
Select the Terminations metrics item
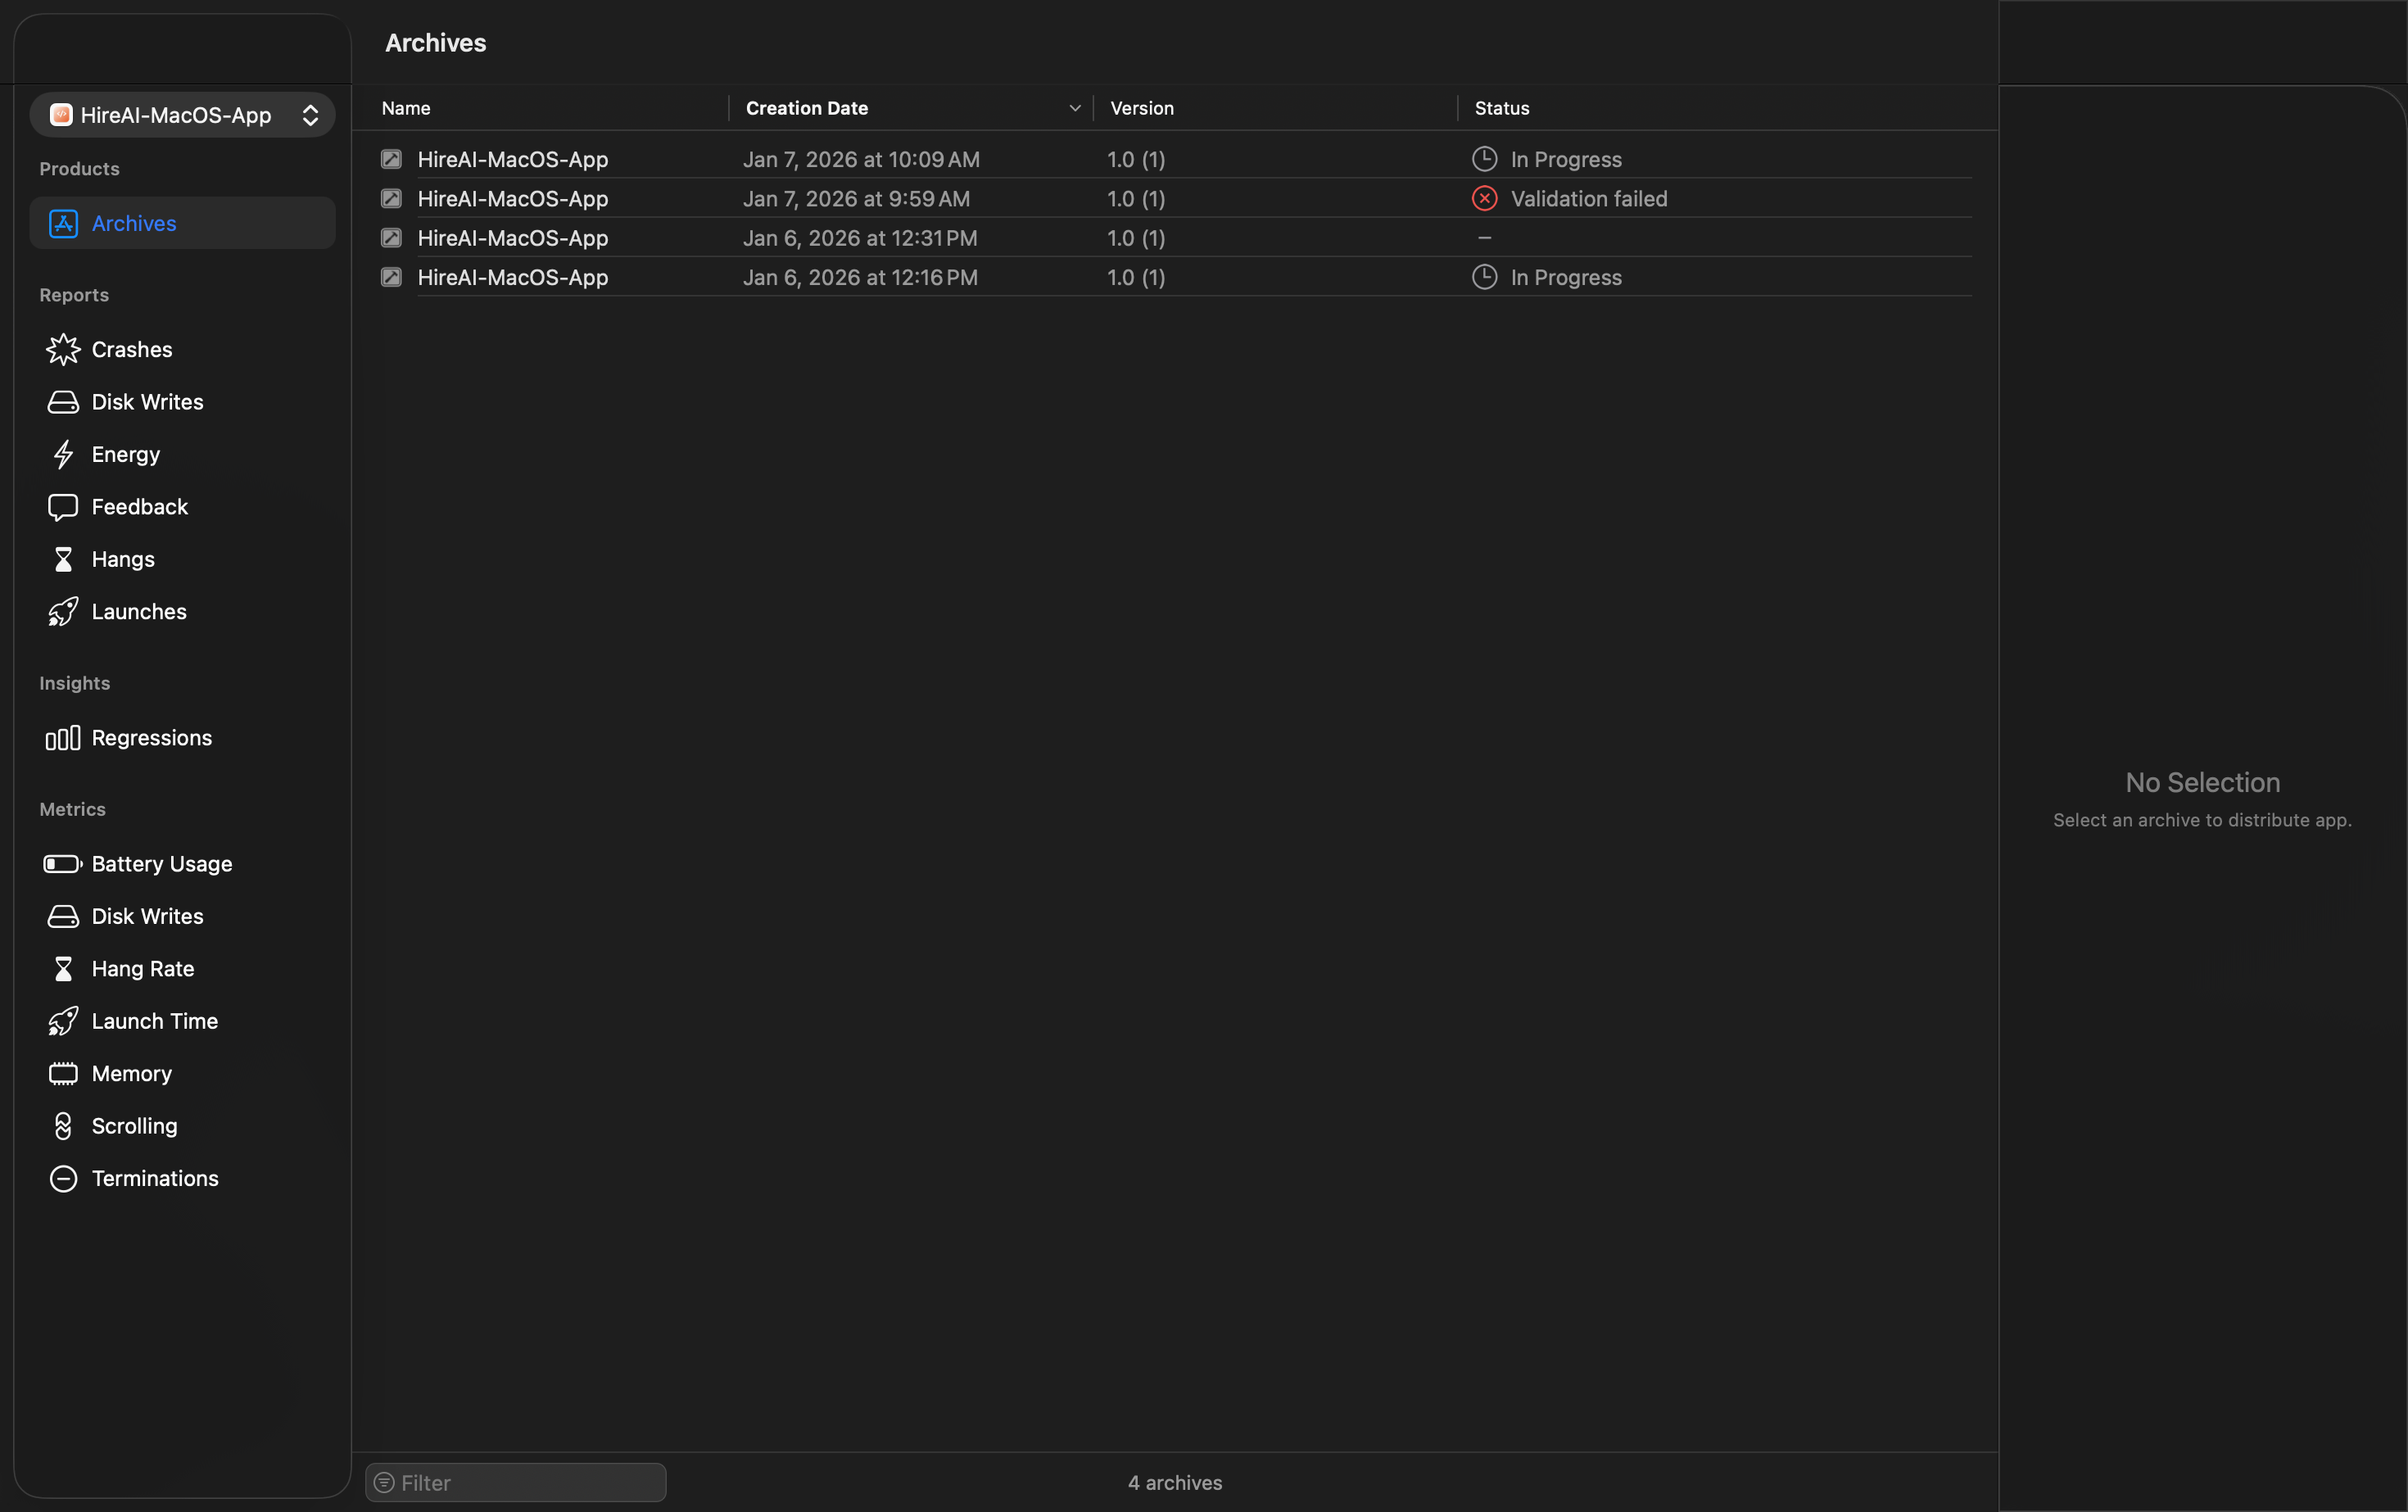click(x=154, y=1178)
